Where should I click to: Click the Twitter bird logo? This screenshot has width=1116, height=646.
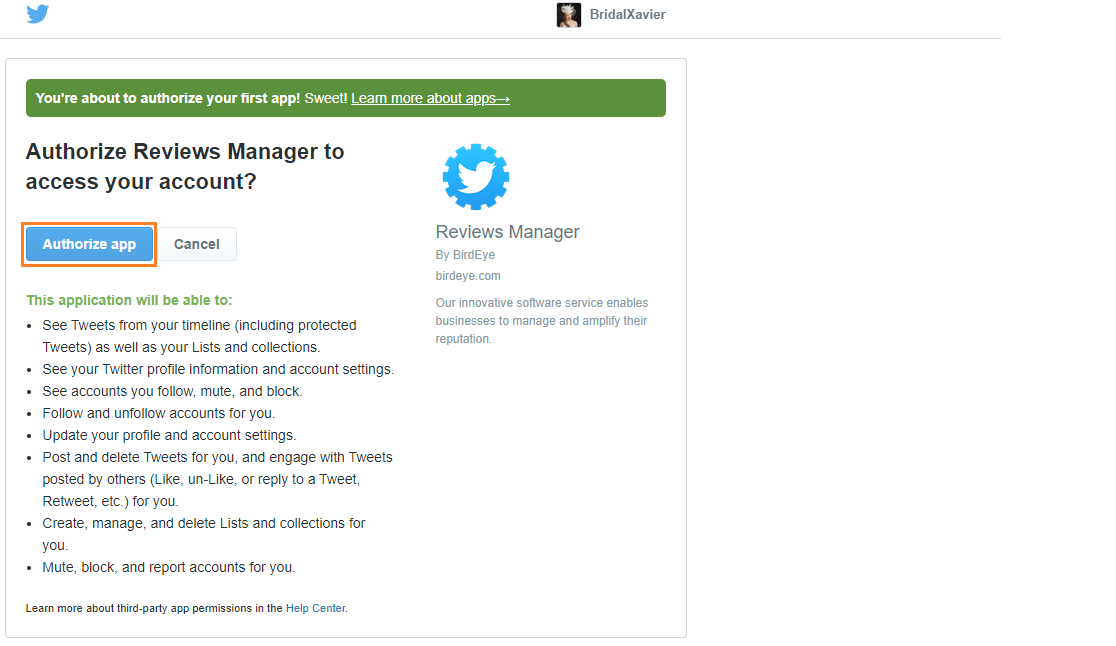pos(38,14)
